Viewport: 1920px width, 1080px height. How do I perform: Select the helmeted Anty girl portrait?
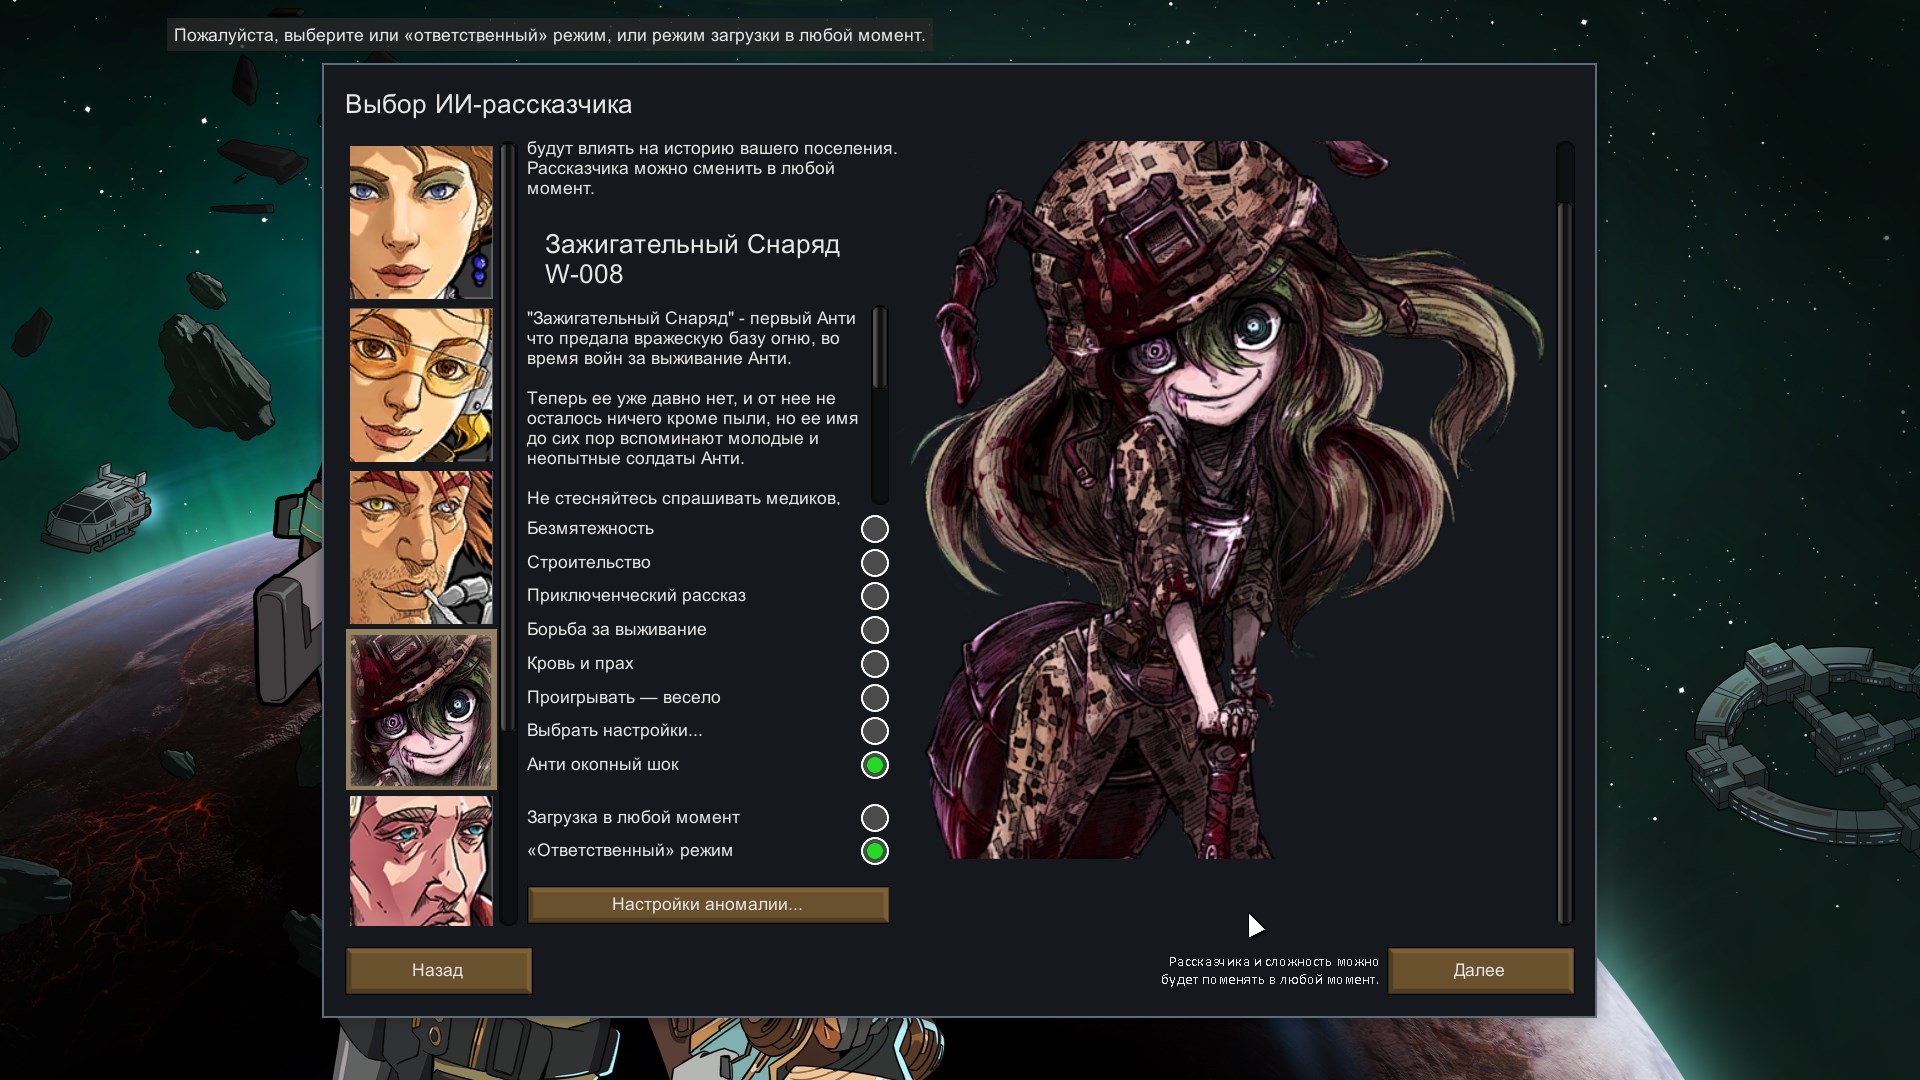click(420, 709)
